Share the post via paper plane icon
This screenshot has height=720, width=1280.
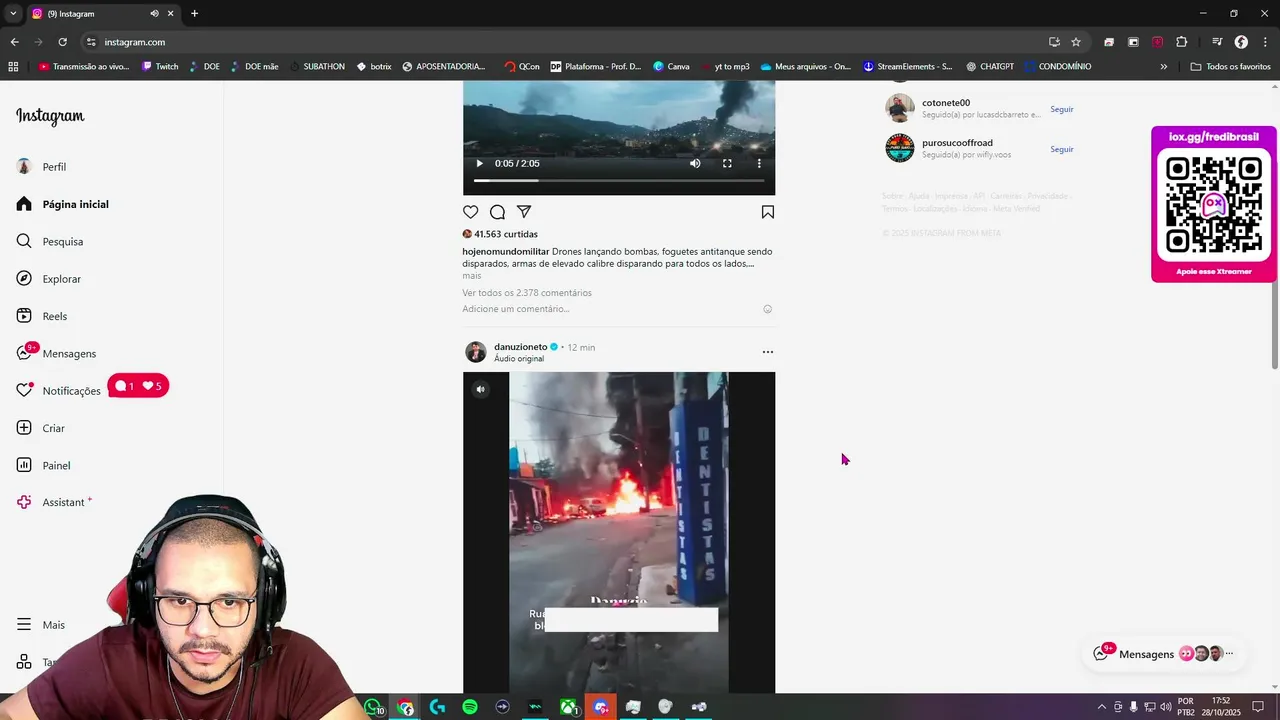[x=524, y=212]
